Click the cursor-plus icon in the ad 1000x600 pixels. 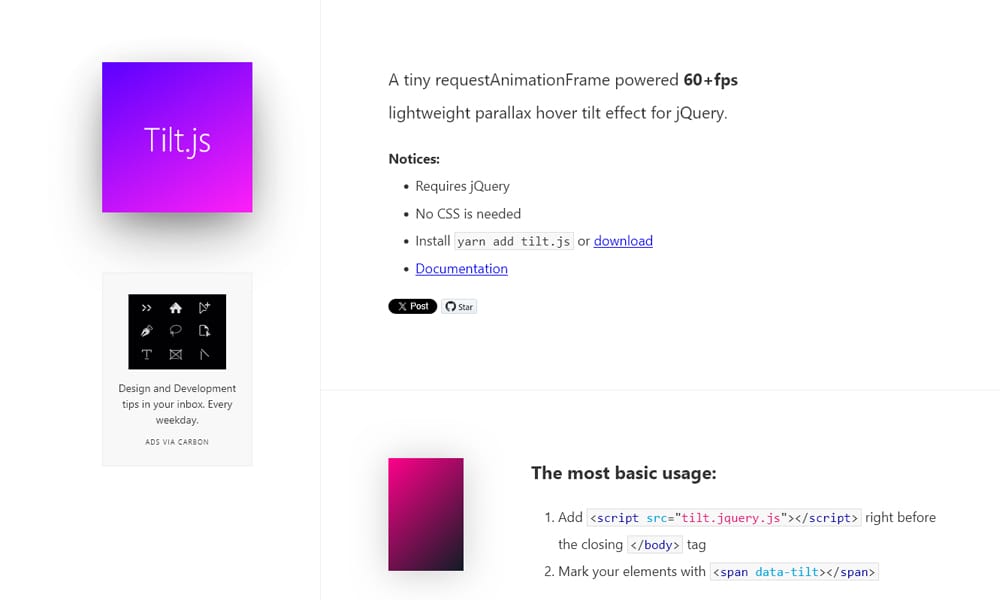[205, 308]
